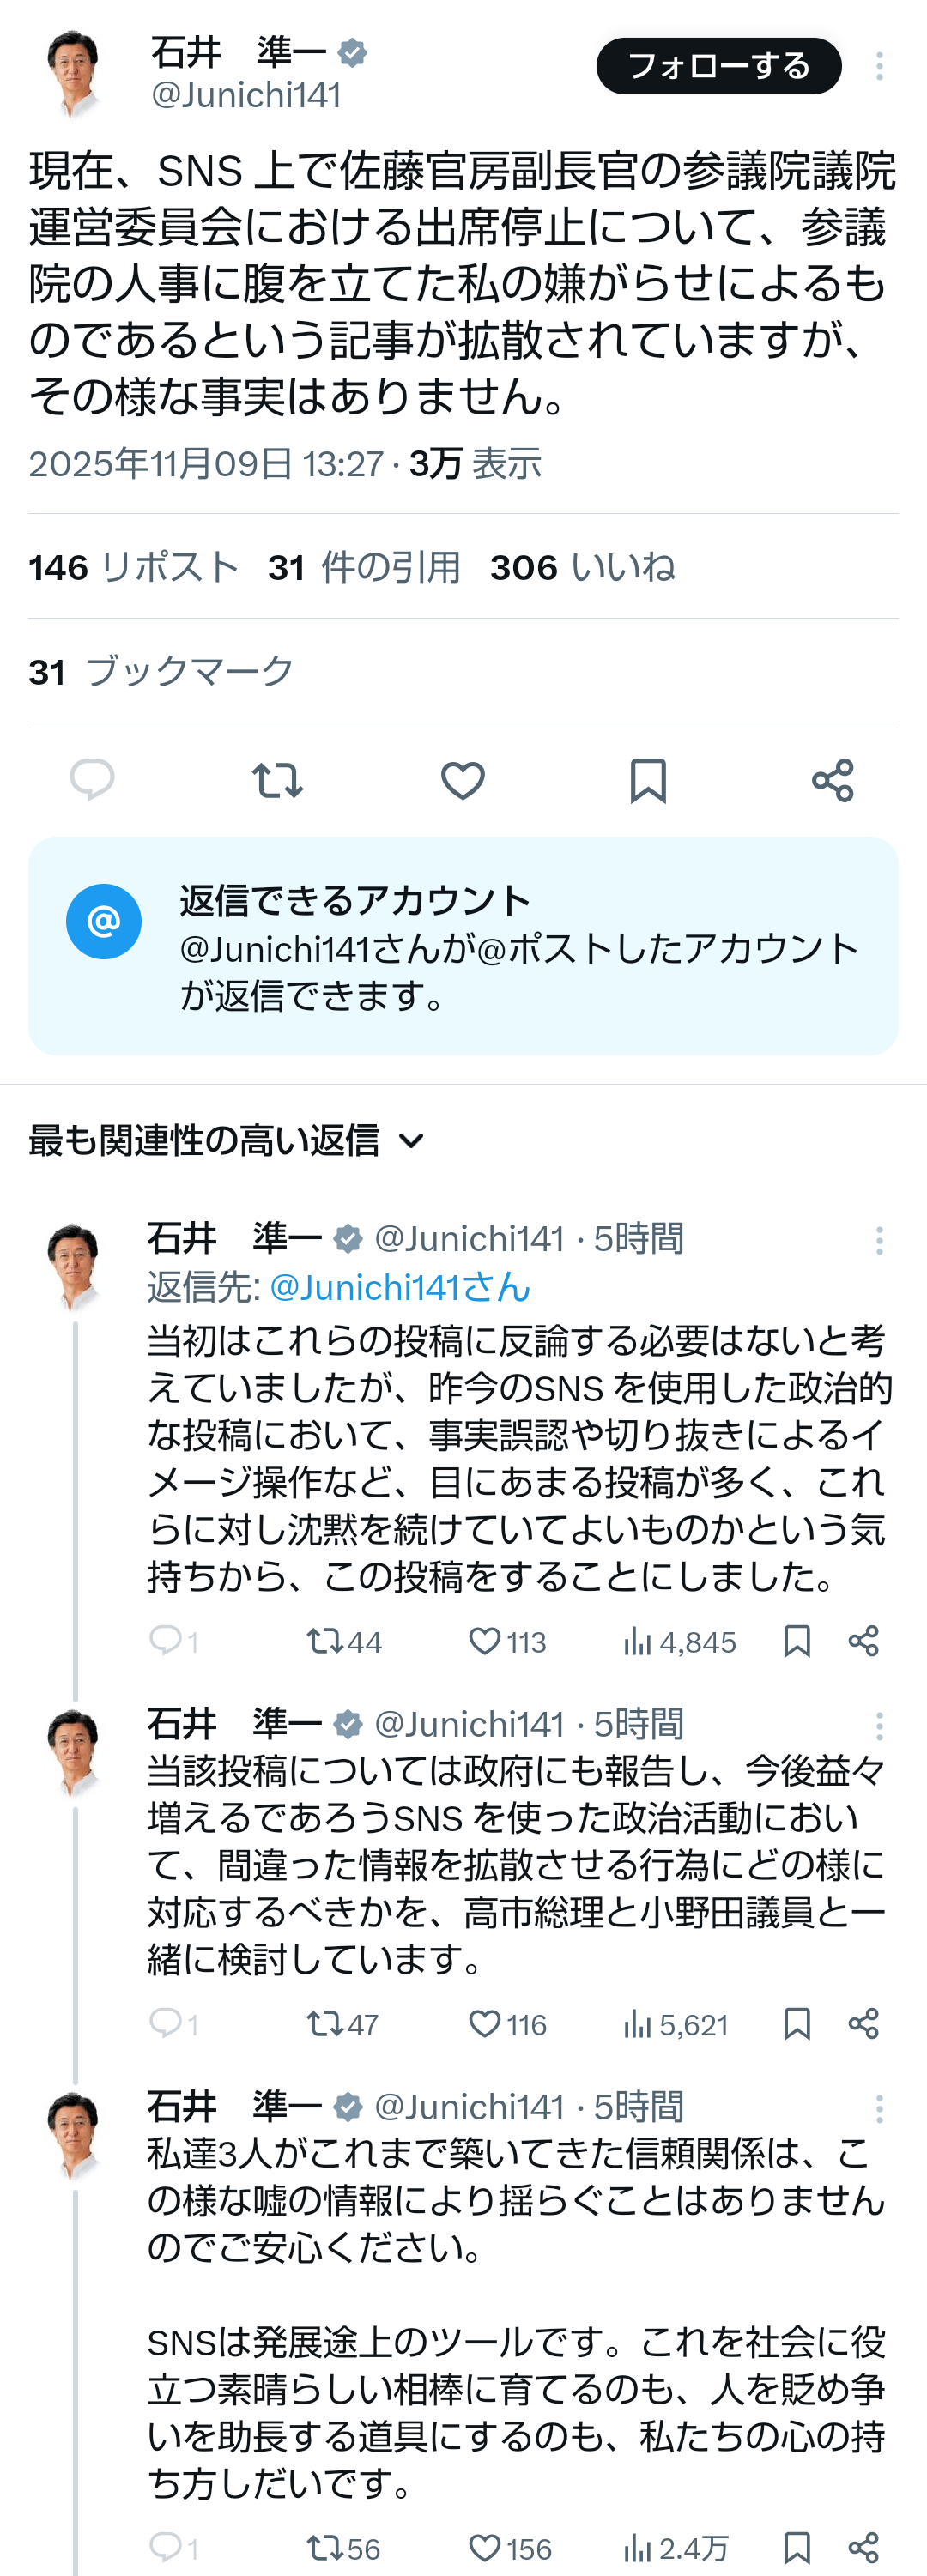Open profile photo at top of post
927x2576 pixels.
tap(74, 72)
